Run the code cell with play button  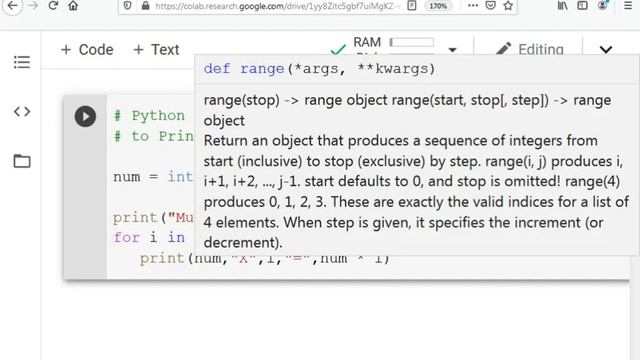coord(85,116)
